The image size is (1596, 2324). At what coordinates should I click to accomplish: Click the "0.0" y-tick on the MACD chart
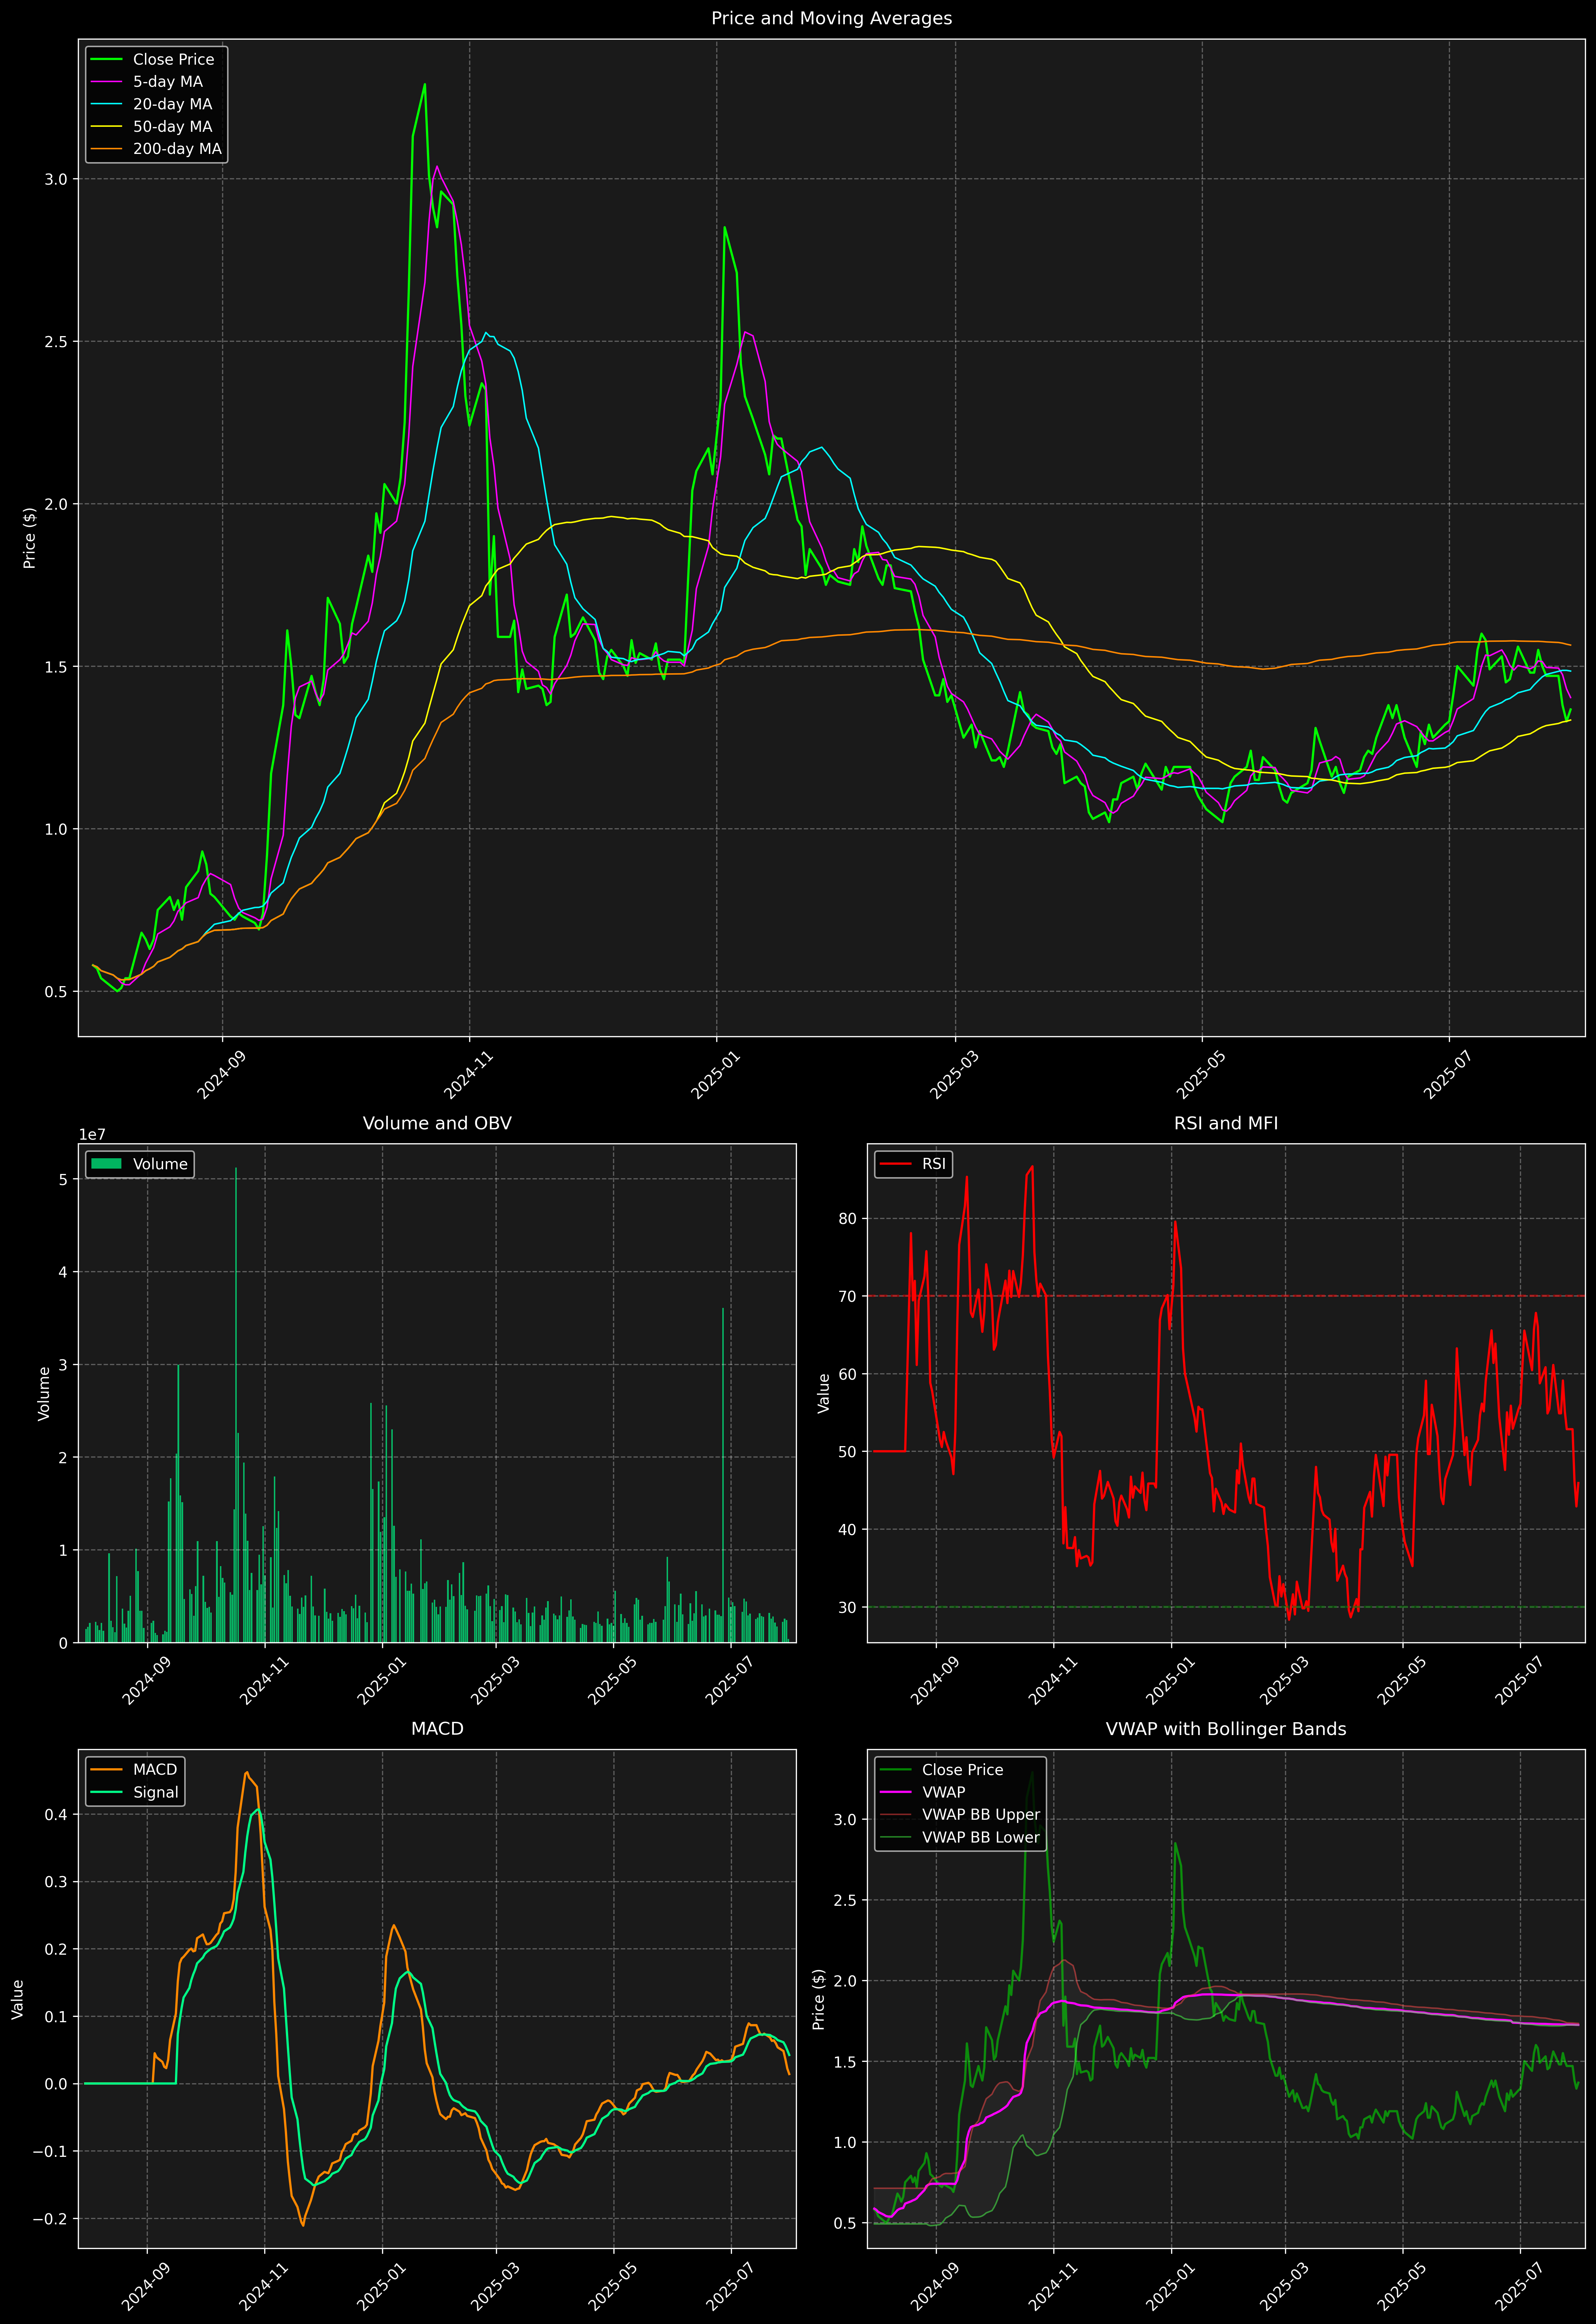56,2084
